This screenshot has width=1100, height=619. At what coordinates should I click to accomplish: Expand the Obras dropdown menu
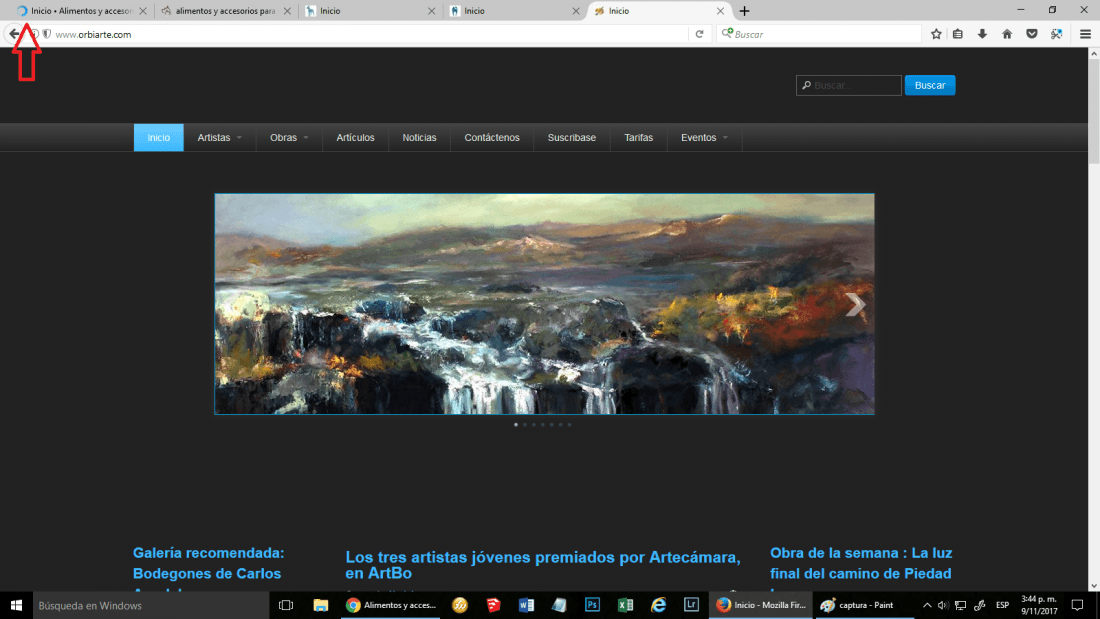(x=289, y=138)
